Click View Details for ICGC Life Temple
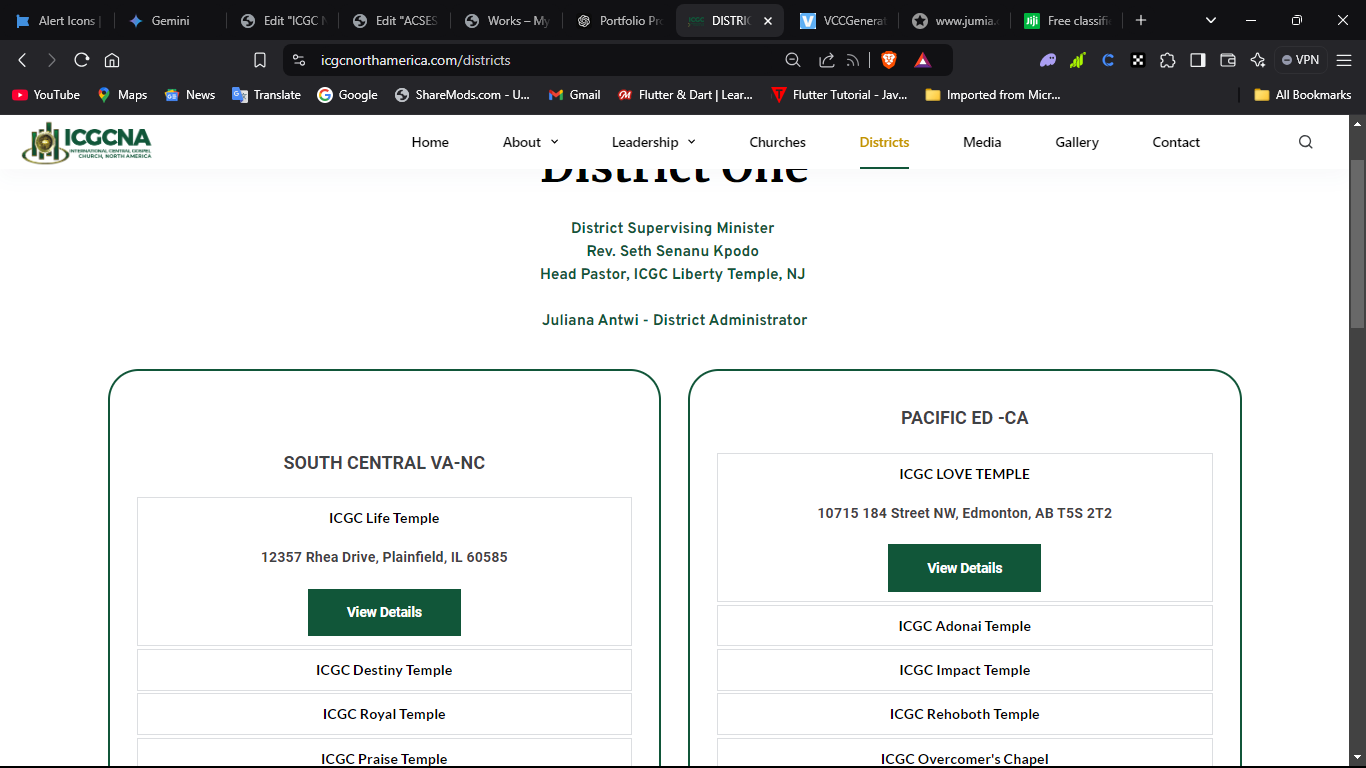 pyautogui.click(x=384, y=612)
